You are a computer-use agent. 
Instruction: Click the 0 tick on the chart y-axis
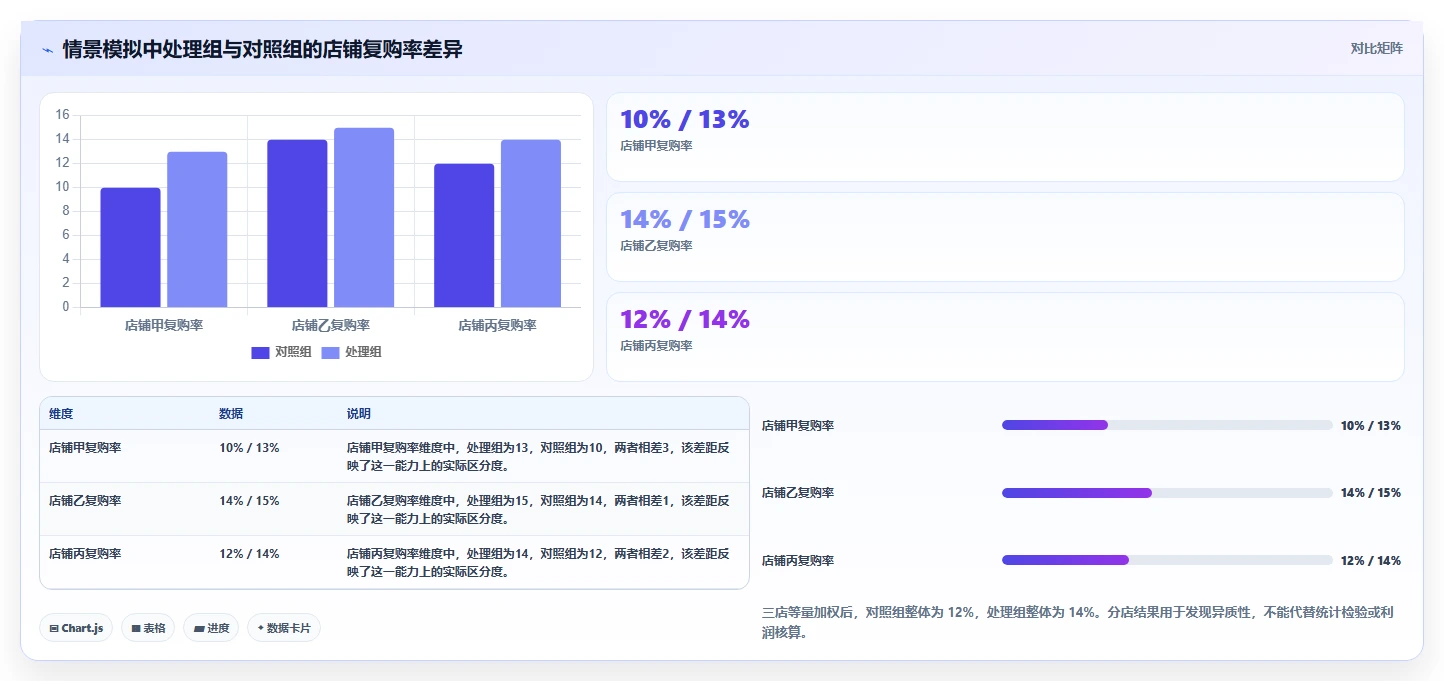tap(66, 307)
